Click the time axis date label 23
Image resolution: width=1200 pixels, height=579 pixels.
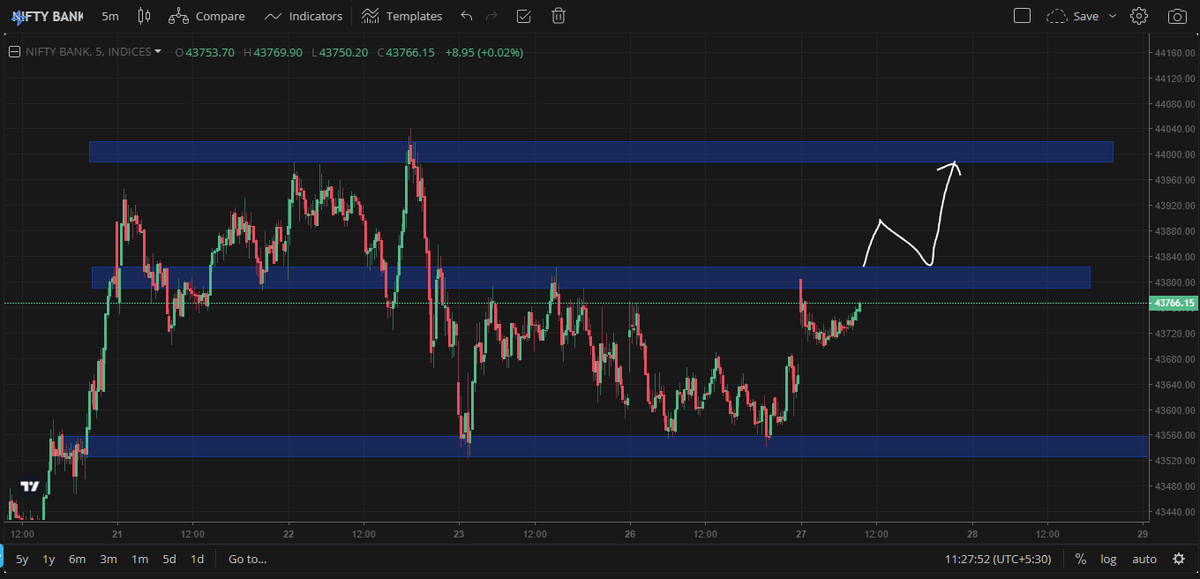pyautogui.click(x=458, y=535)
